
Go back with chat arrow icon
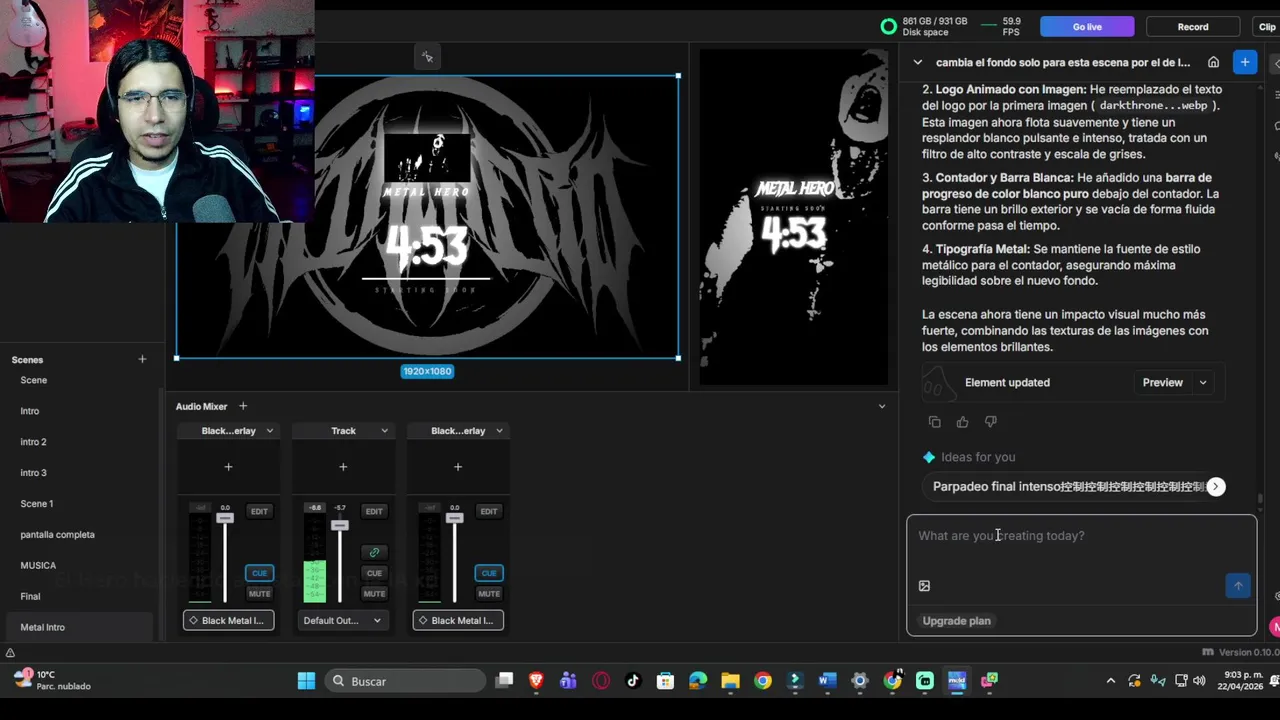pyautogui.click(x=918, y=62)
